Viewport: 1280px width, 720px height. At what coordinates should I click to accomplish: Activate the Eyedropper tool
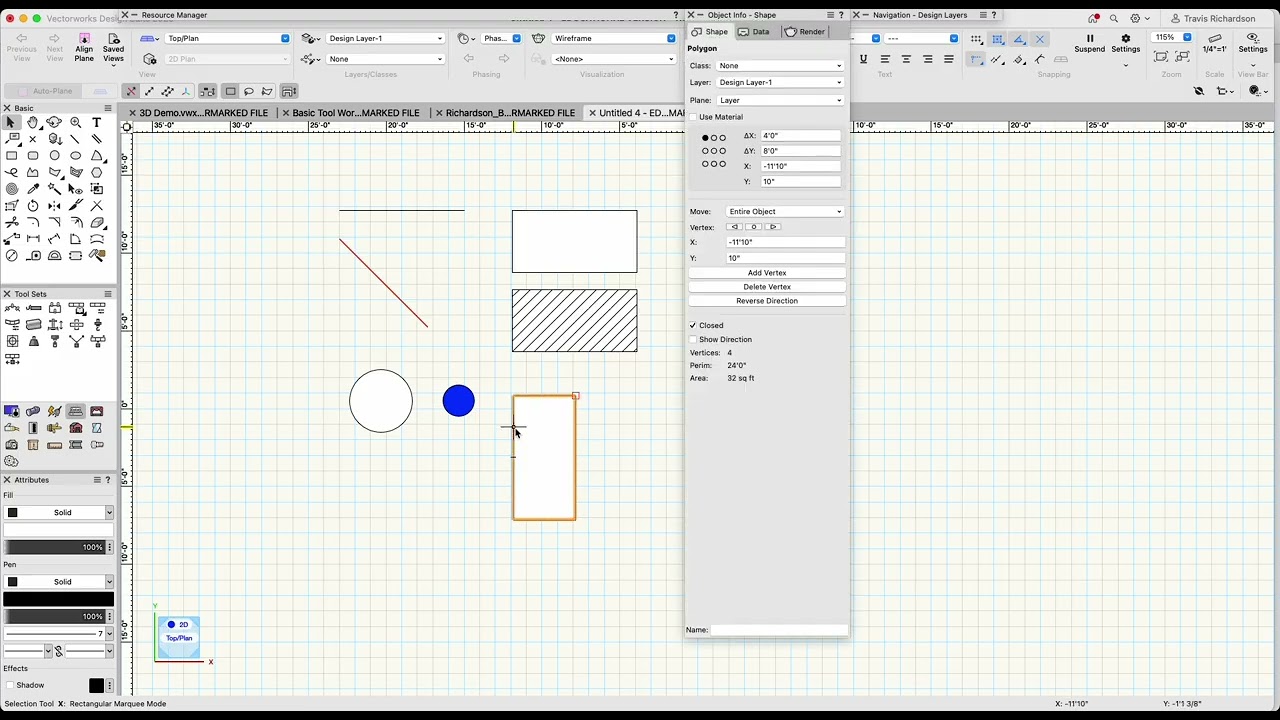tap(32, 189)
